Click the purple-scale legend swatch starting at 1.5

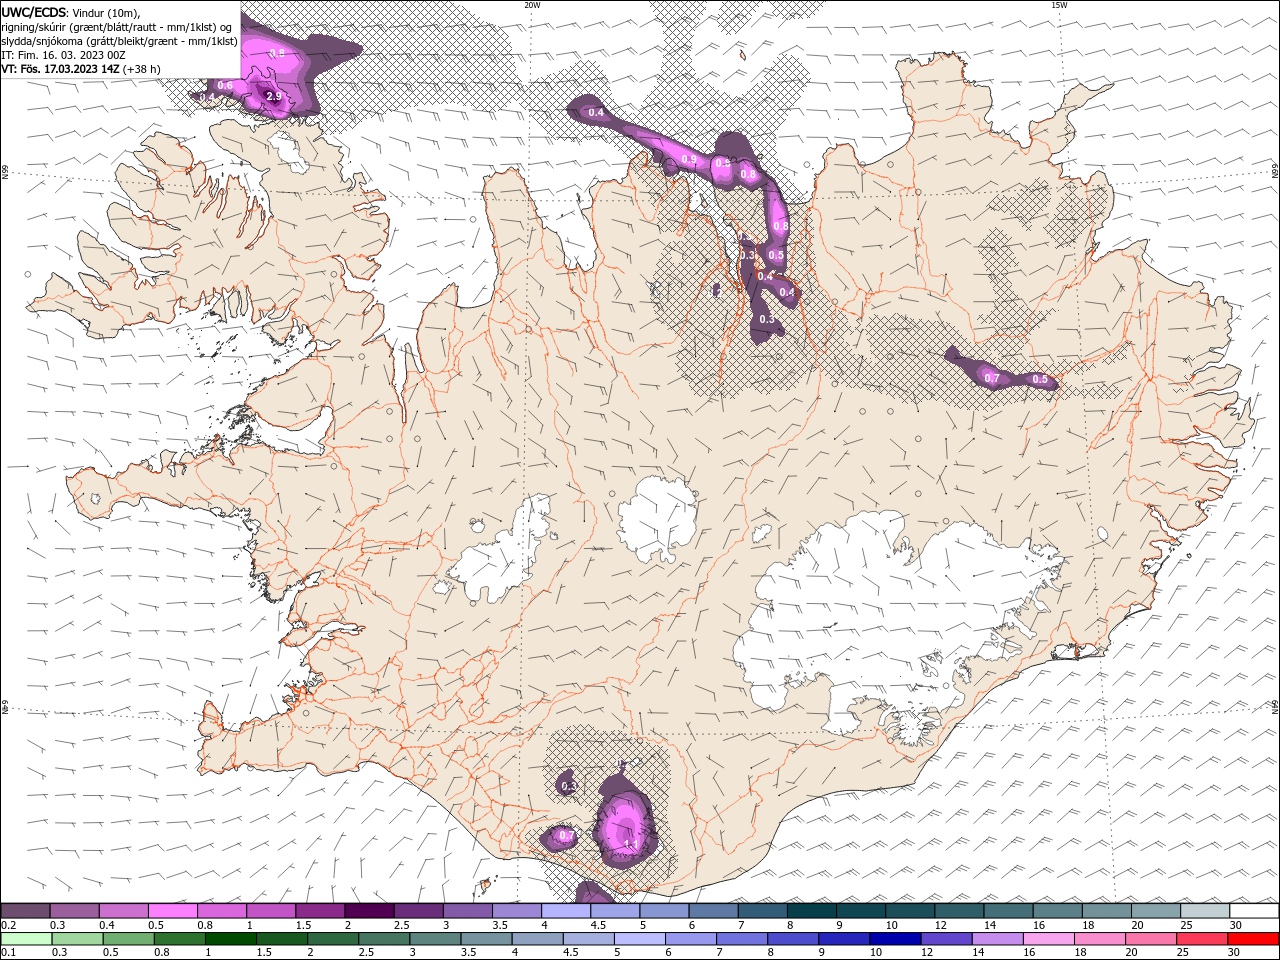tap(320, 911)
